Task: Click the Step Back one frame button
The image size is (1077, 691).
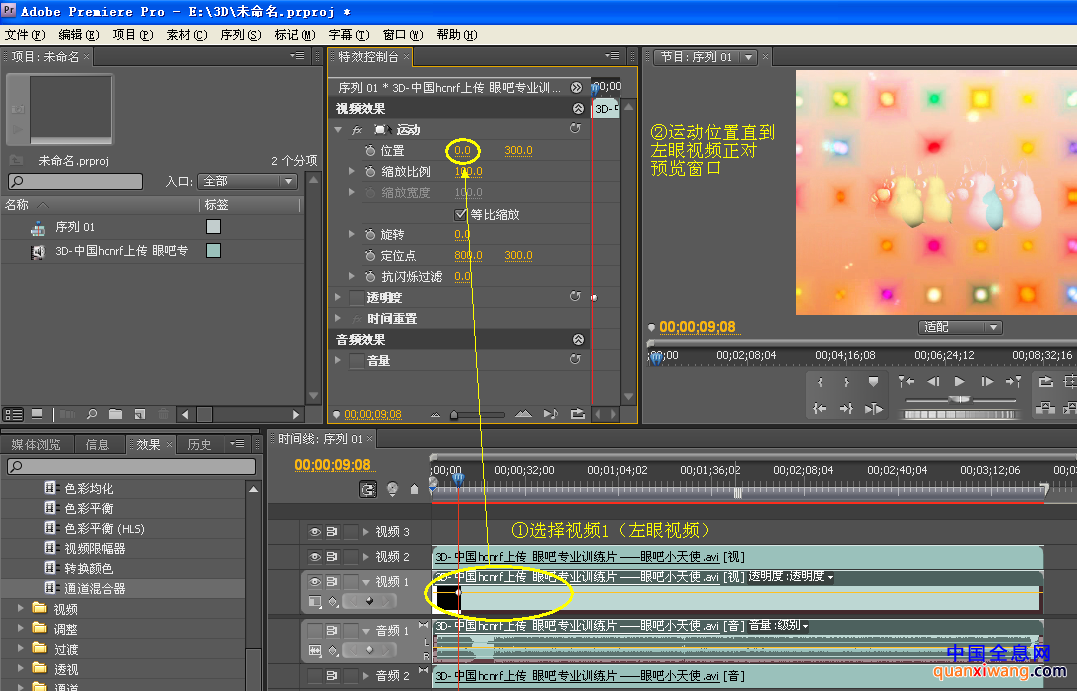Action: (x=933, y=381)
